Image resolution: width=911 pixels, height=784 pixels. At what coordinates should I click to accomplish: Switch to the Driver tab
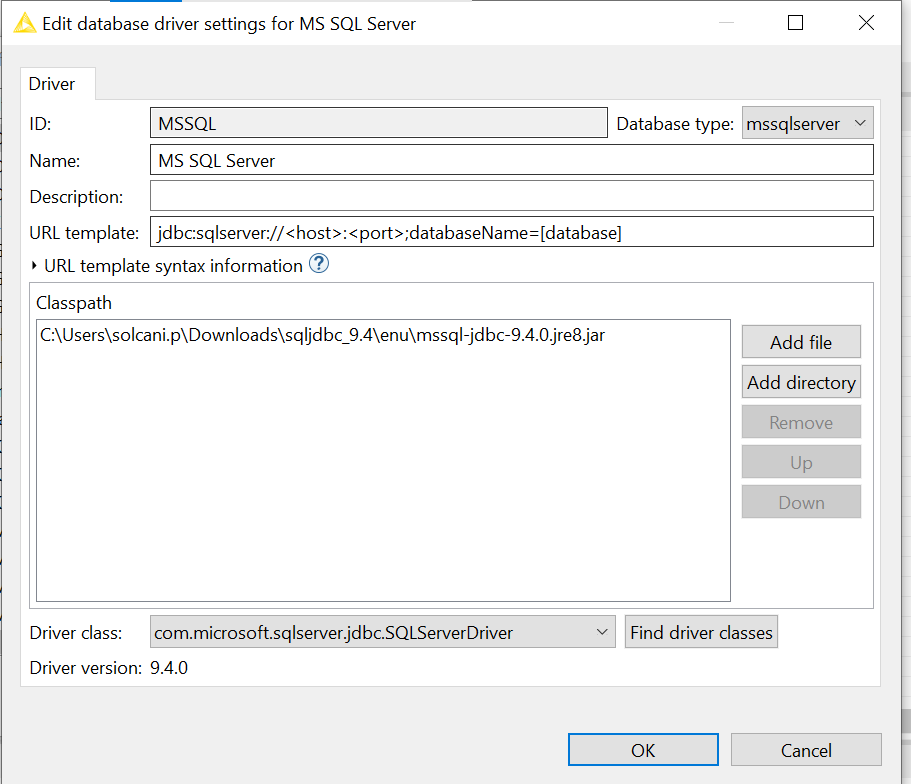(52, 84)
